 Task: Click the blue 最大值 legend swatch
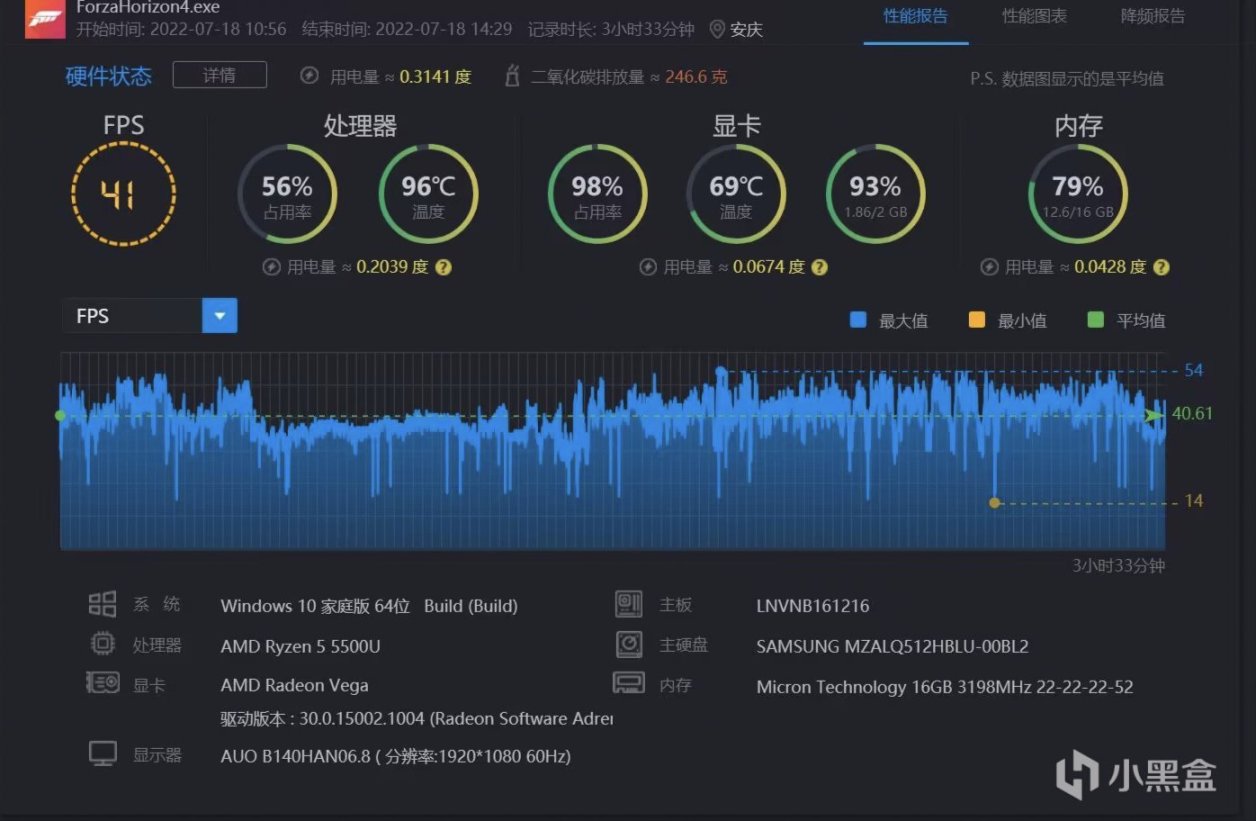pos(857,320)
